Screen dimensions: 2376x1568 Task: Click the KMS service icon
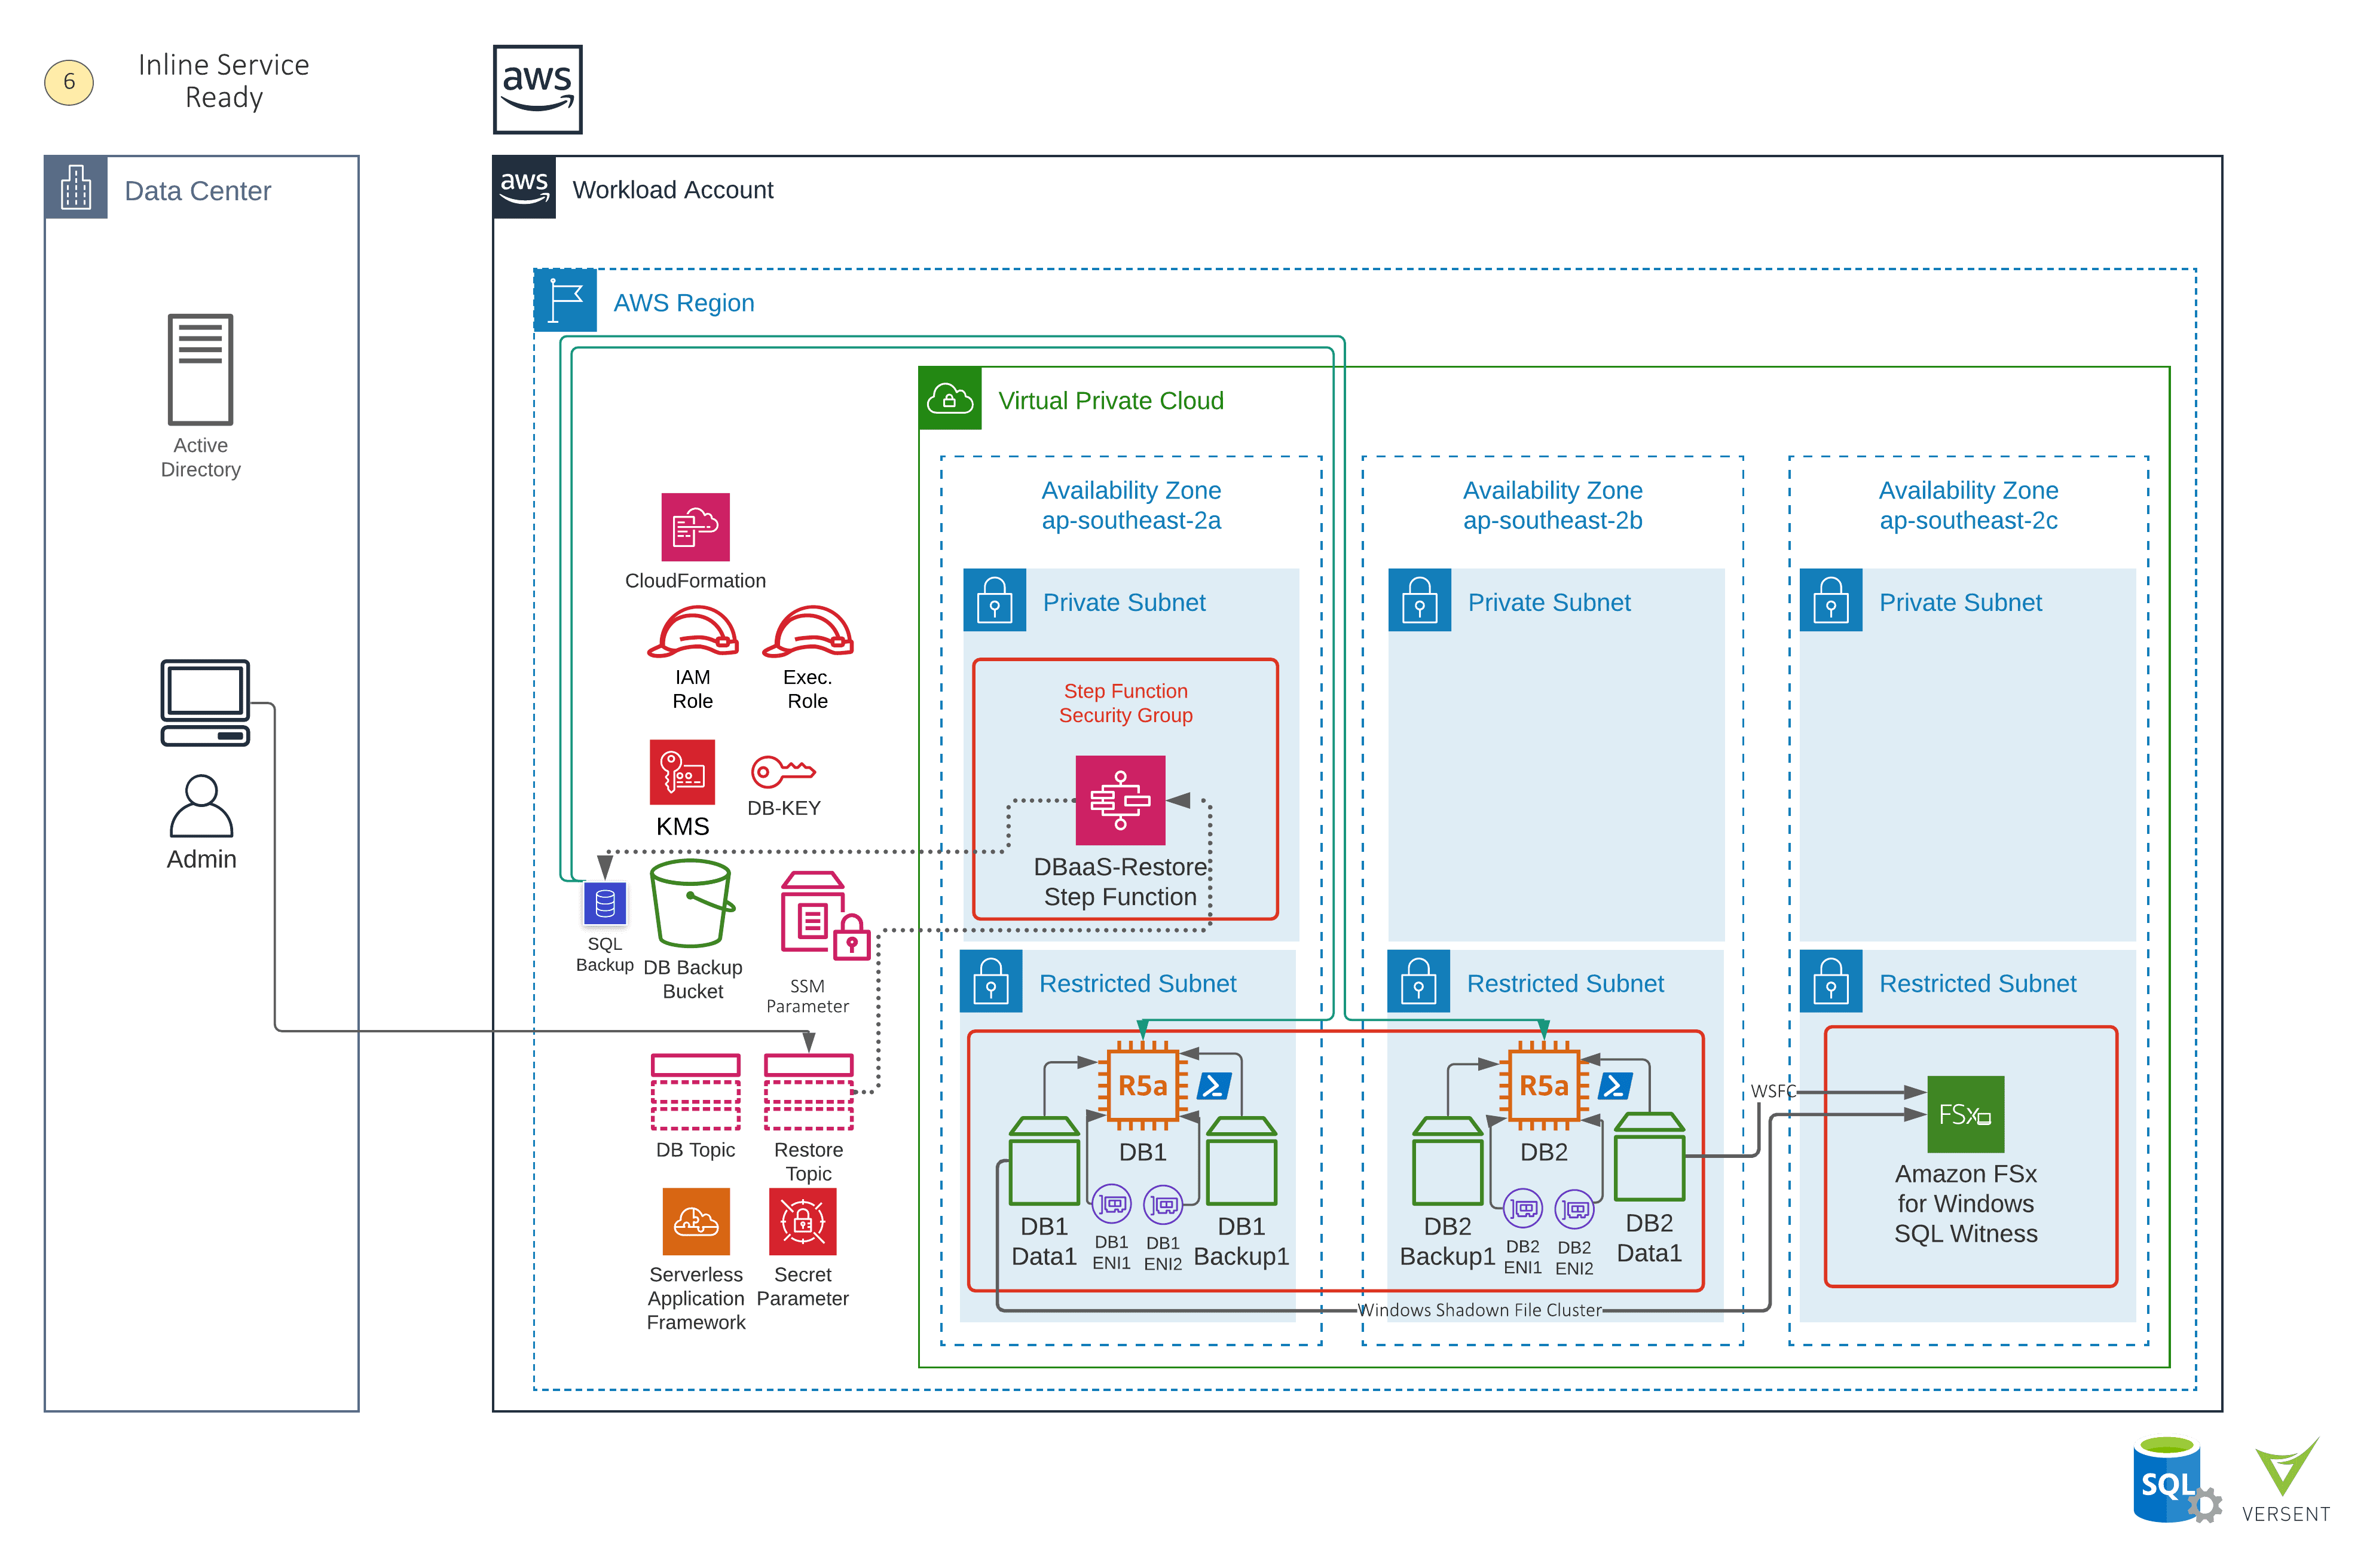(x=682, y=772)
